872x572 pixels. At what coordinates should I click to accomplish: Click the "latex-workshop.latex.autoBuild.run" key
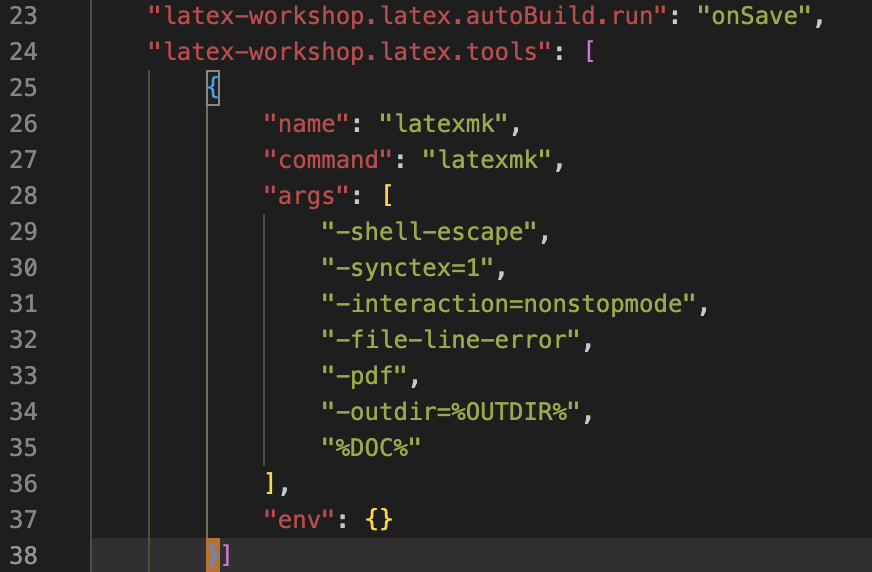[x=407, y=16]
